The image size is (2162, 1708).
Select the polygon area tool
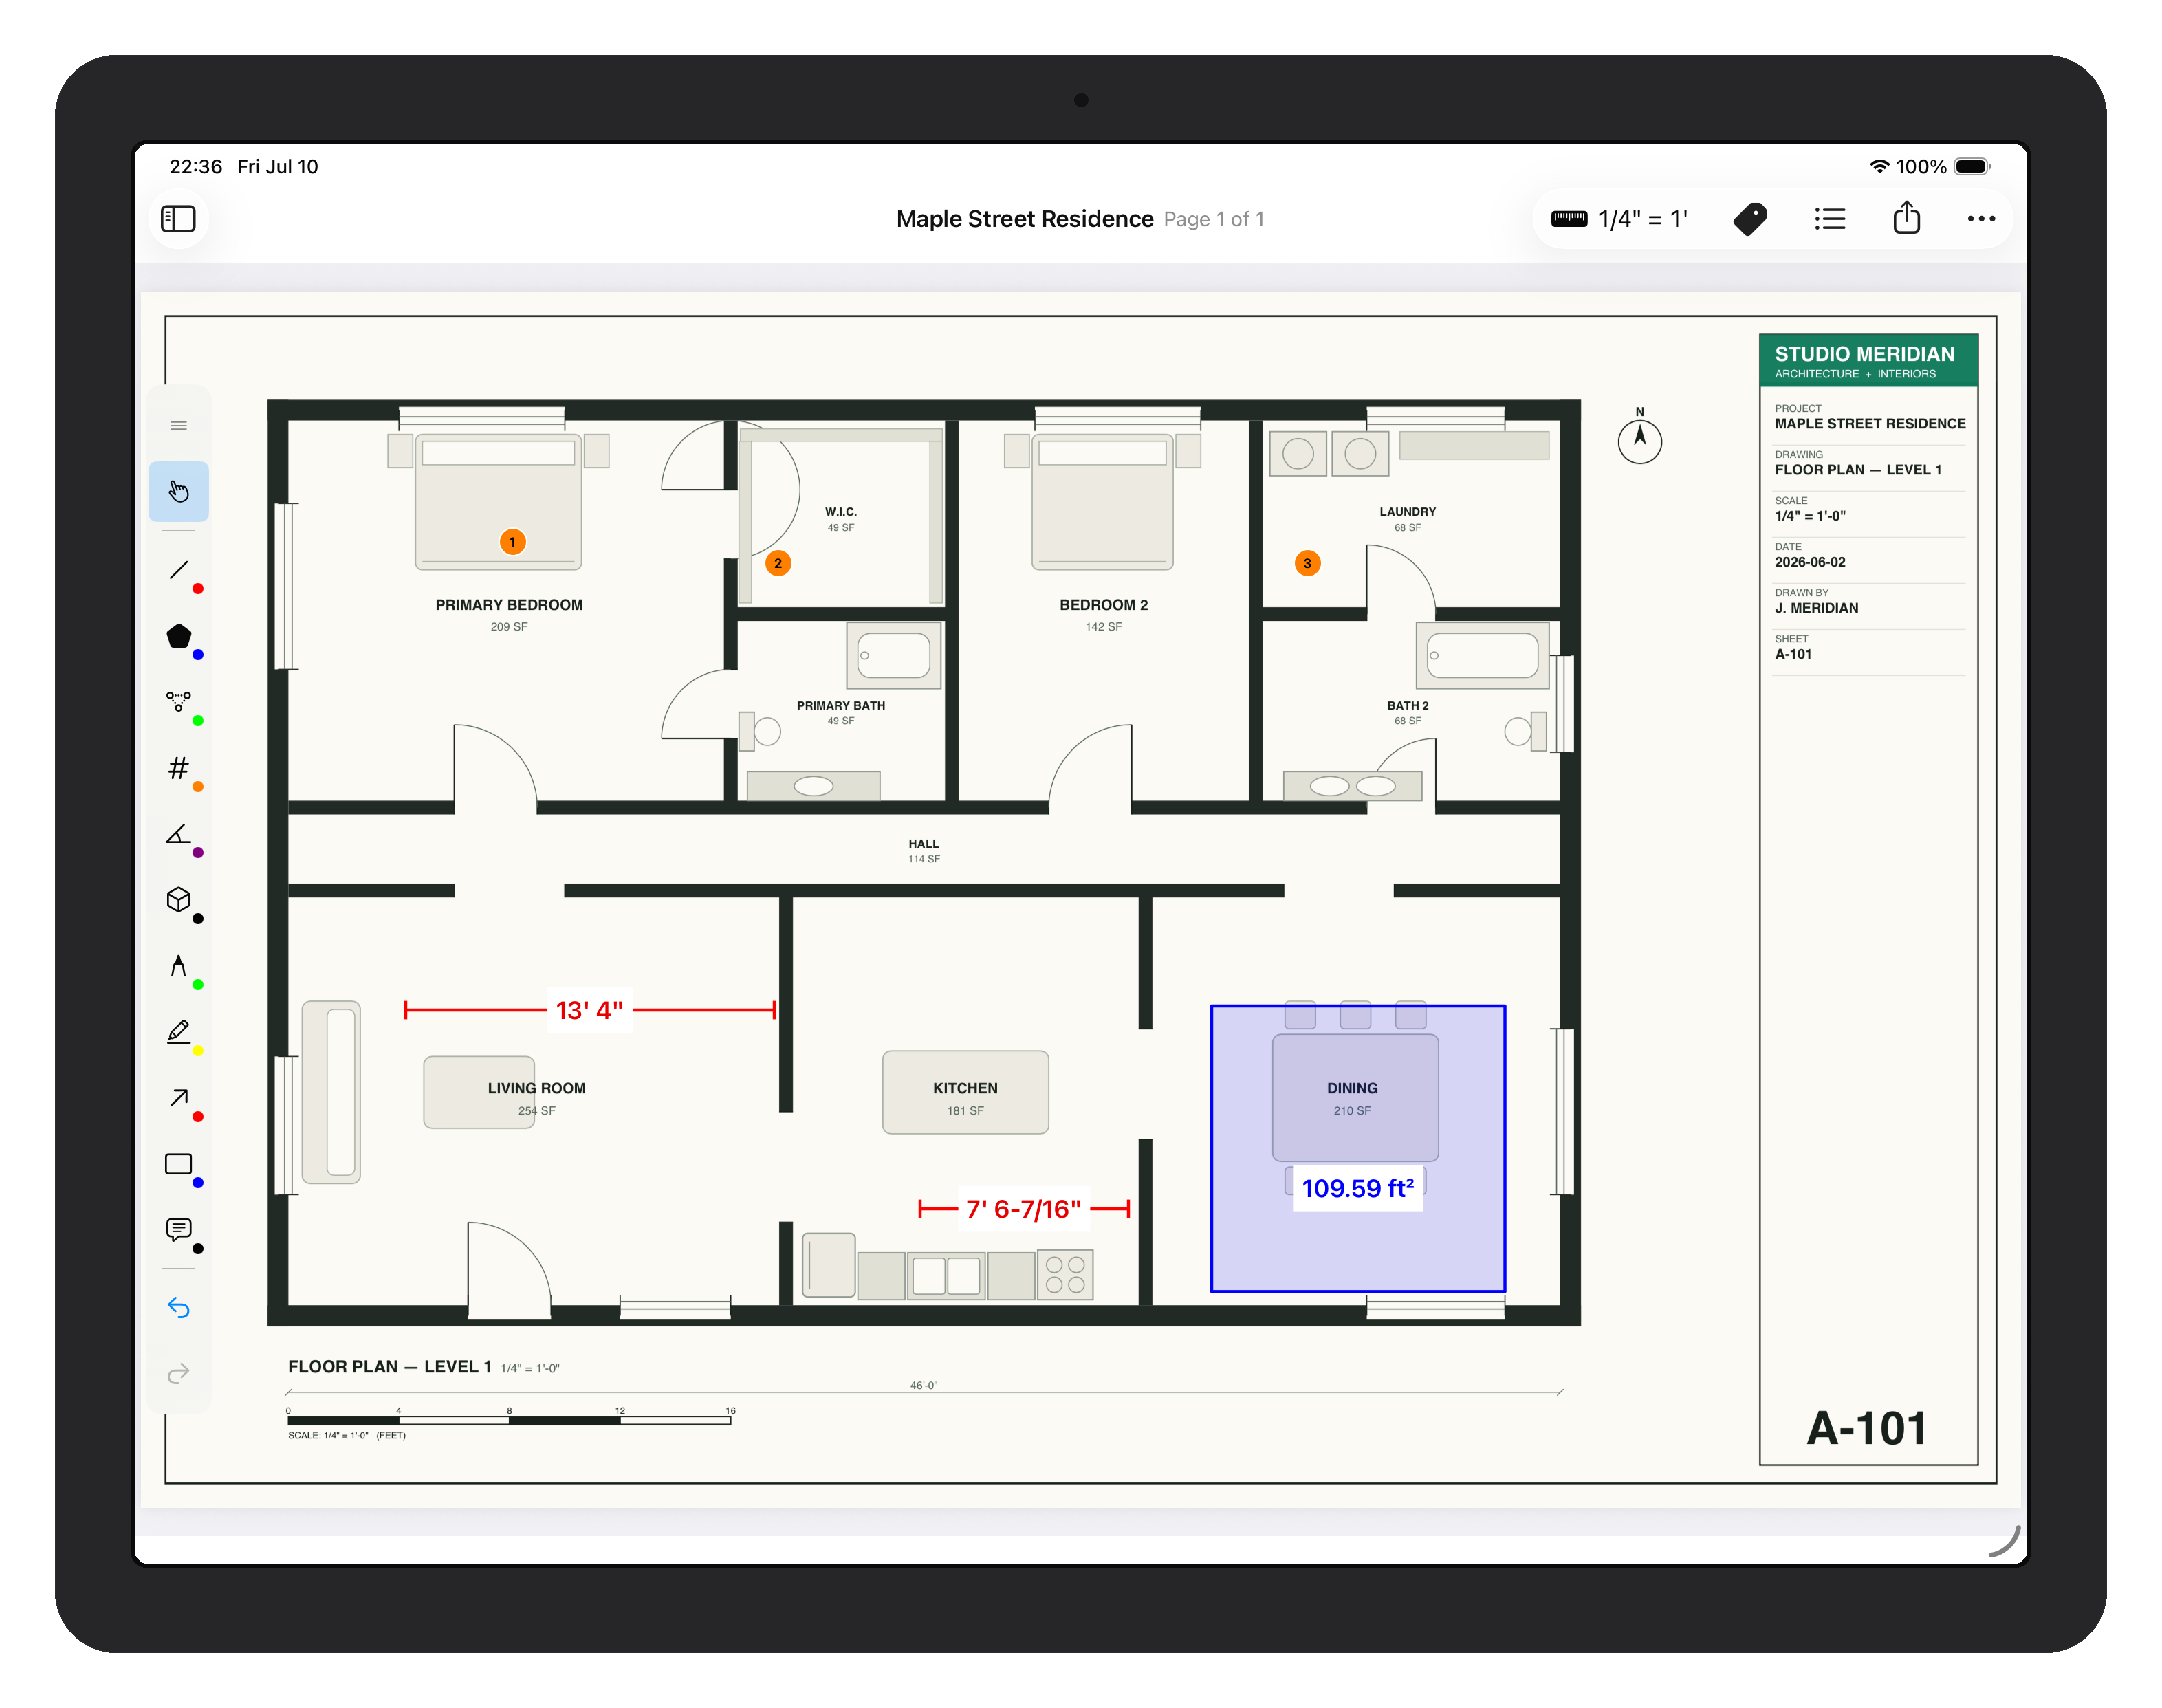[x=179, y=636]
